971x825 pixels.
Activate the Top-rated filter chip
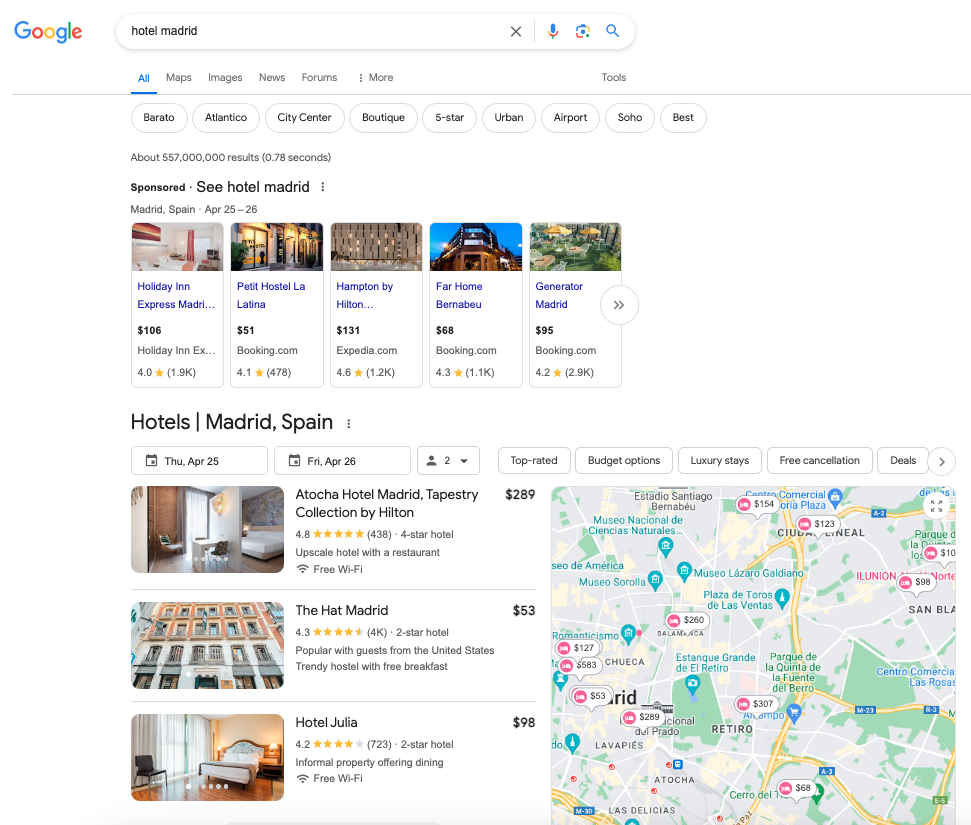point(534,460)
